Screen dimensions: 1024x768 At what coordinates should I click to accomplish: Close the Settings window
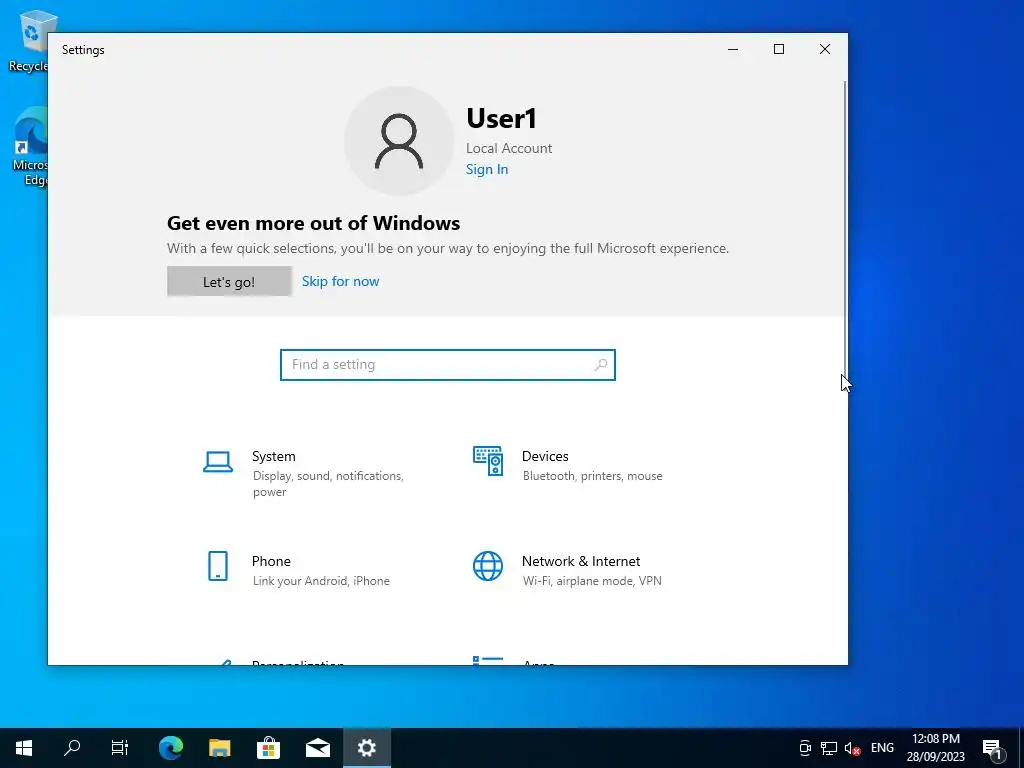(x=825, y=49)
